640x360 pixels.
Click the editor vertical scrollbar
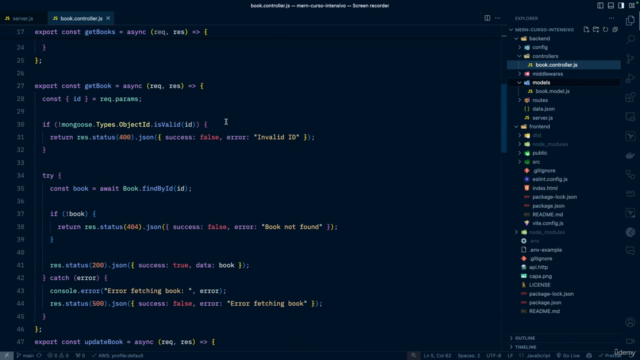click(x=504, y=118)
